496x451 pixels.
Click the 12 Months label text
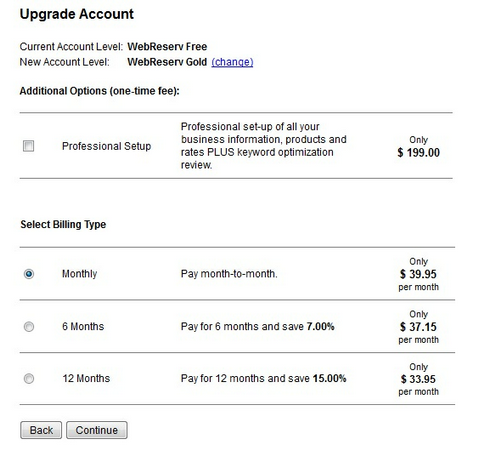coord(86,378)
